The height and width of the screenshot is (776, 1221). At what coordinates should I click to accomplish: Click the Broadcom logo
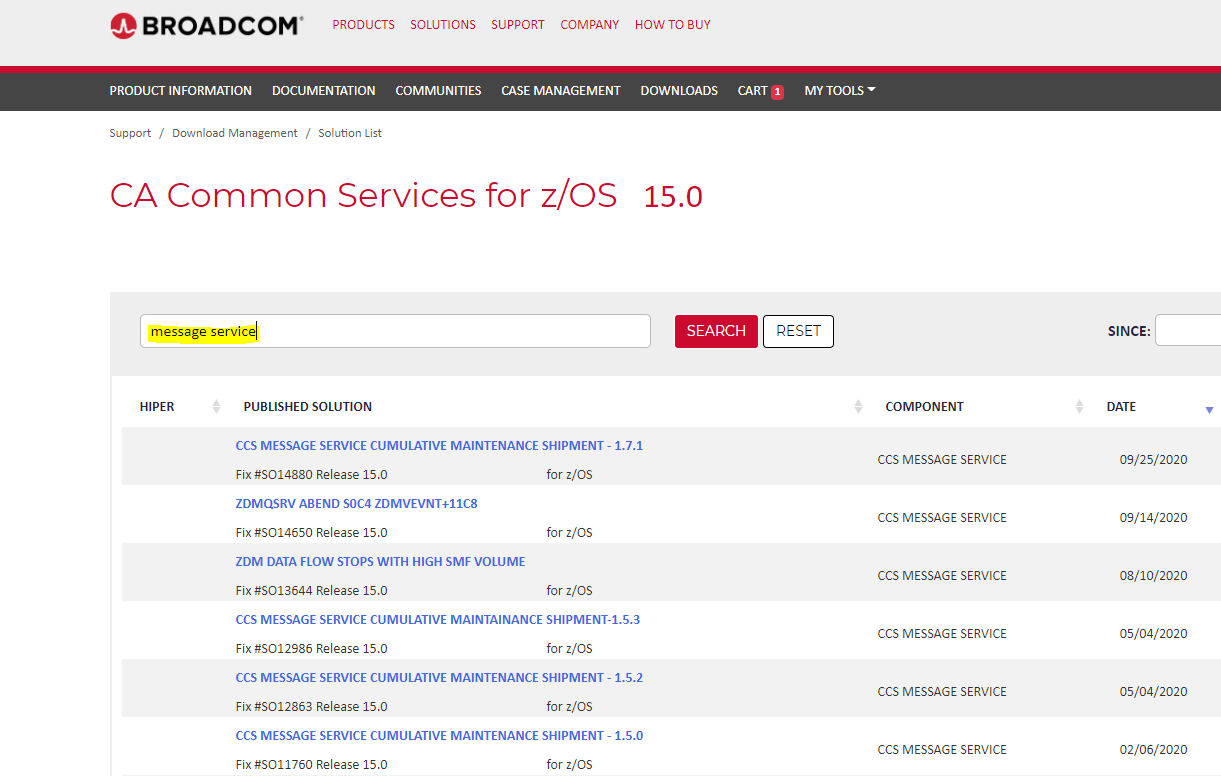coord(206,25)
